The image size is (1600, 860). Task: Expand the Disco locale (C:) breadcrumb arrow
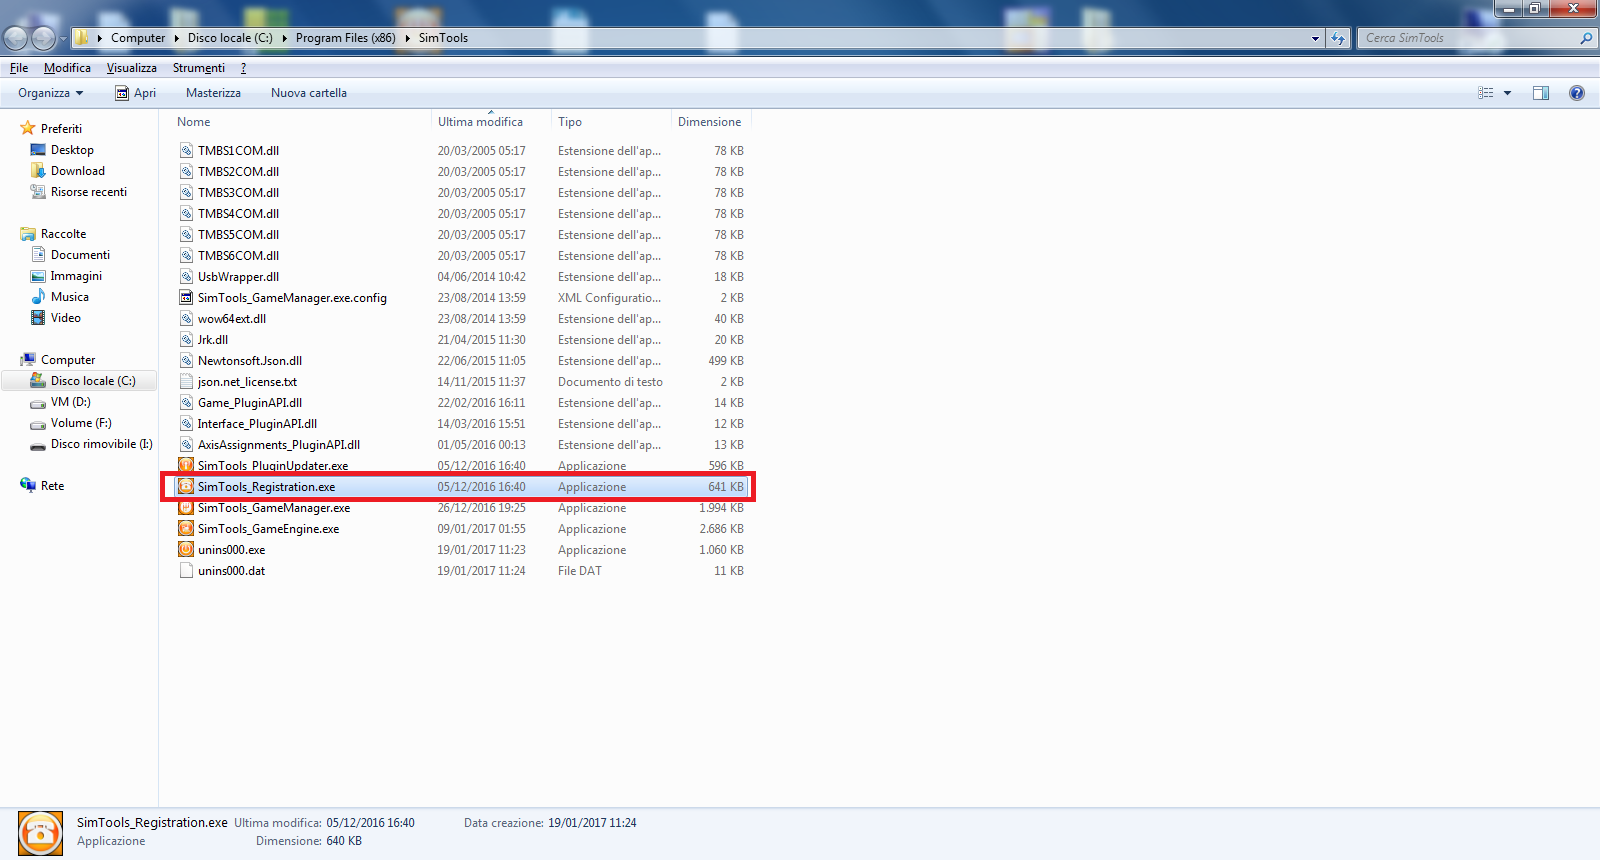[285, 38]
